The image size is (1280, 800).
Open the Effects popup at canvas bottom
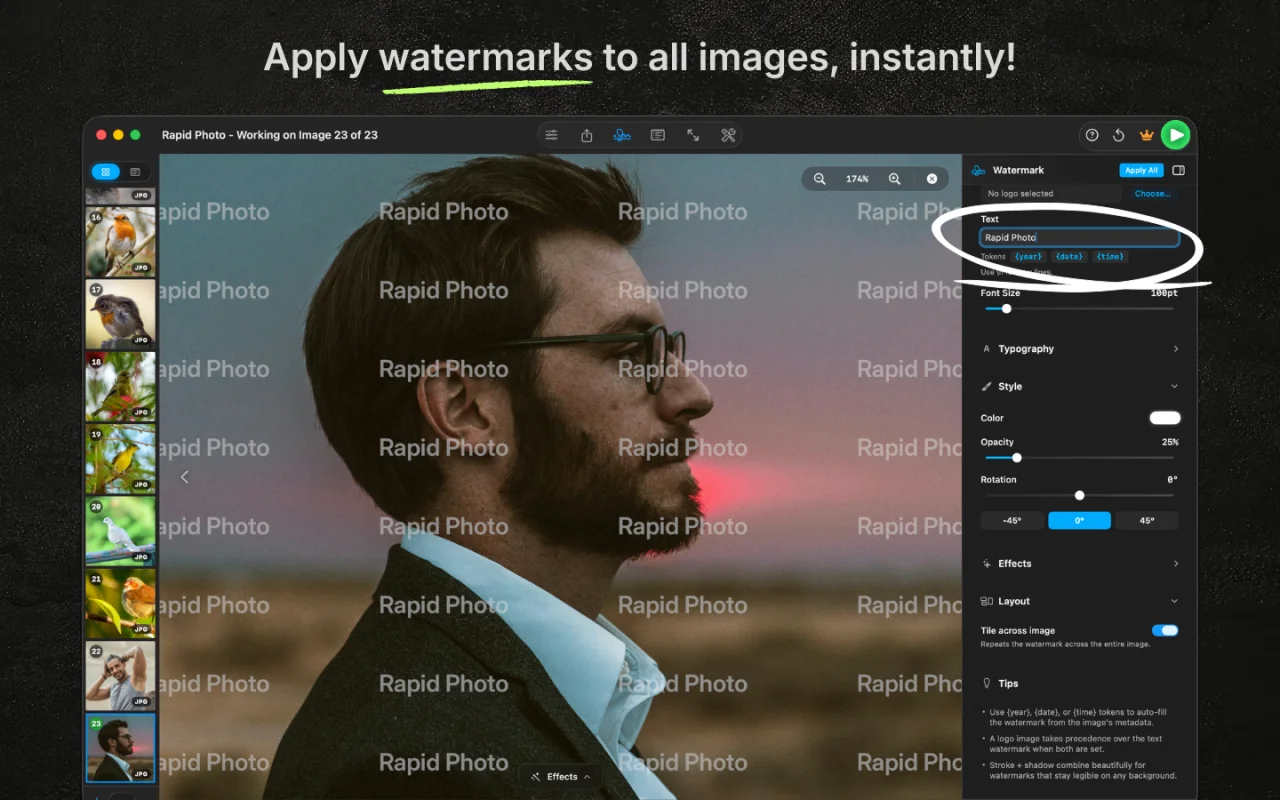coord(561,777)
